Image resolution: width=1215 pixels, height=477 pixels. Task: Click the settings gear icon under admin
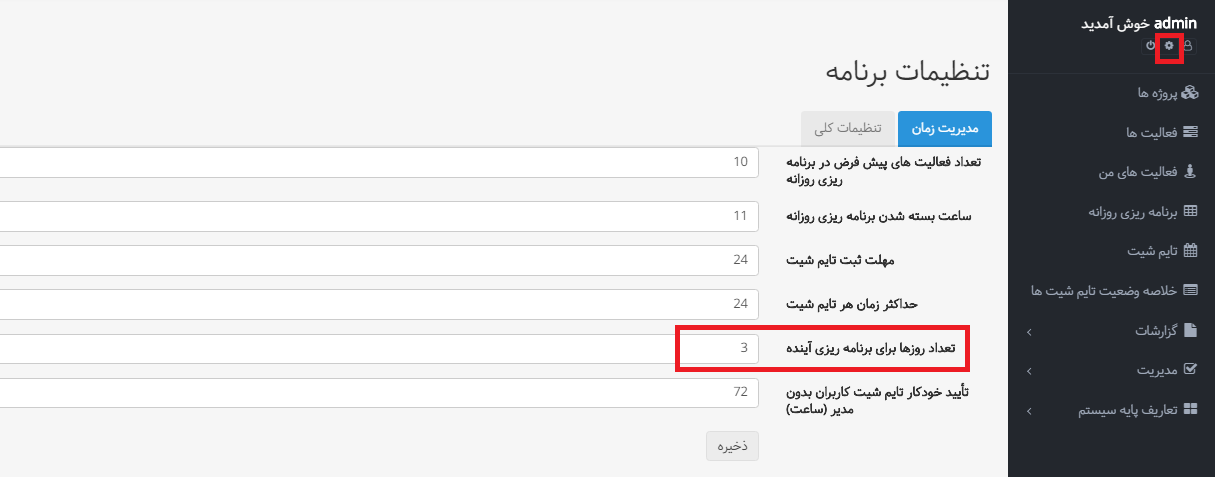(1169, 46)
